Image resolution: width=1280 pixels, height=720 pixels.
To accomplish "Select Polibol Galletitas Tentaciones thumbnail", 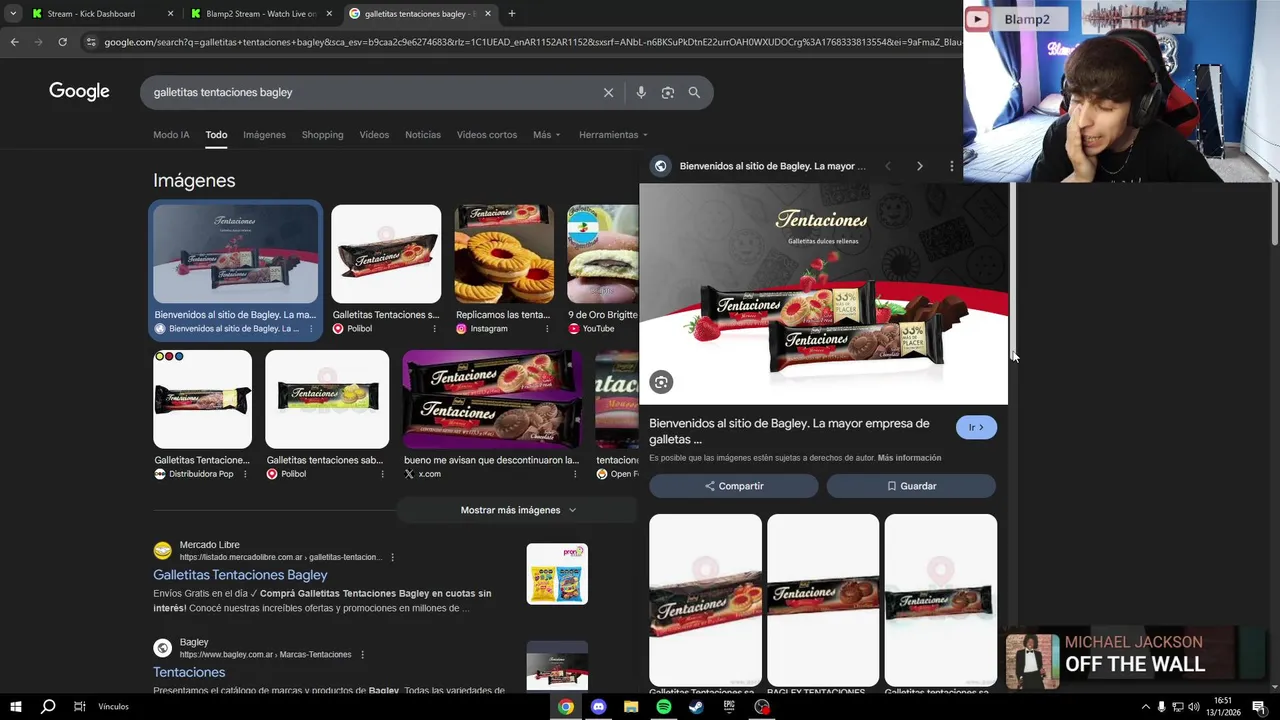I will pos(386,254).
